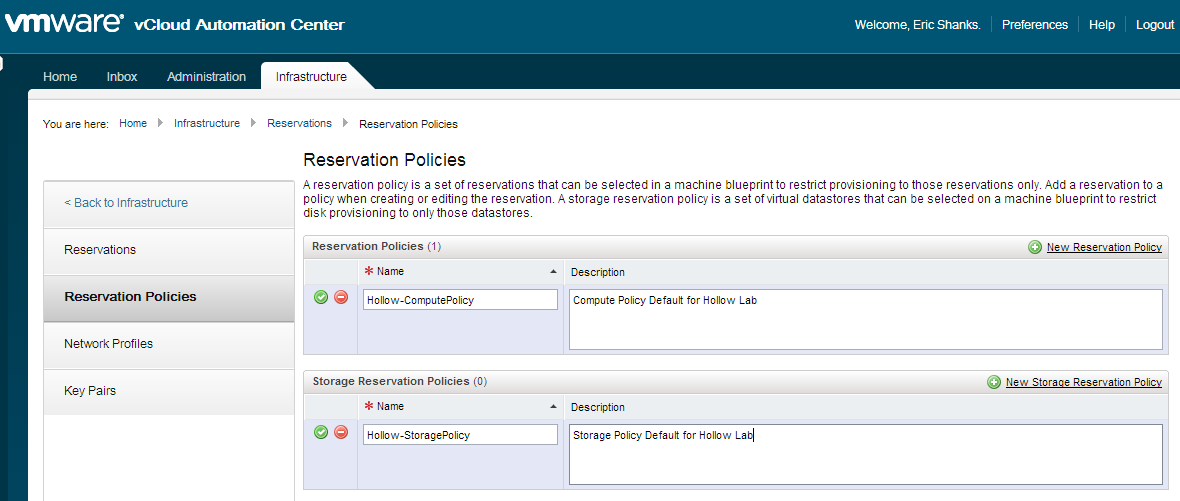Click the green plus icon for New Reservation Policy
This screenshot has width=1180, height=501.
1035,247
